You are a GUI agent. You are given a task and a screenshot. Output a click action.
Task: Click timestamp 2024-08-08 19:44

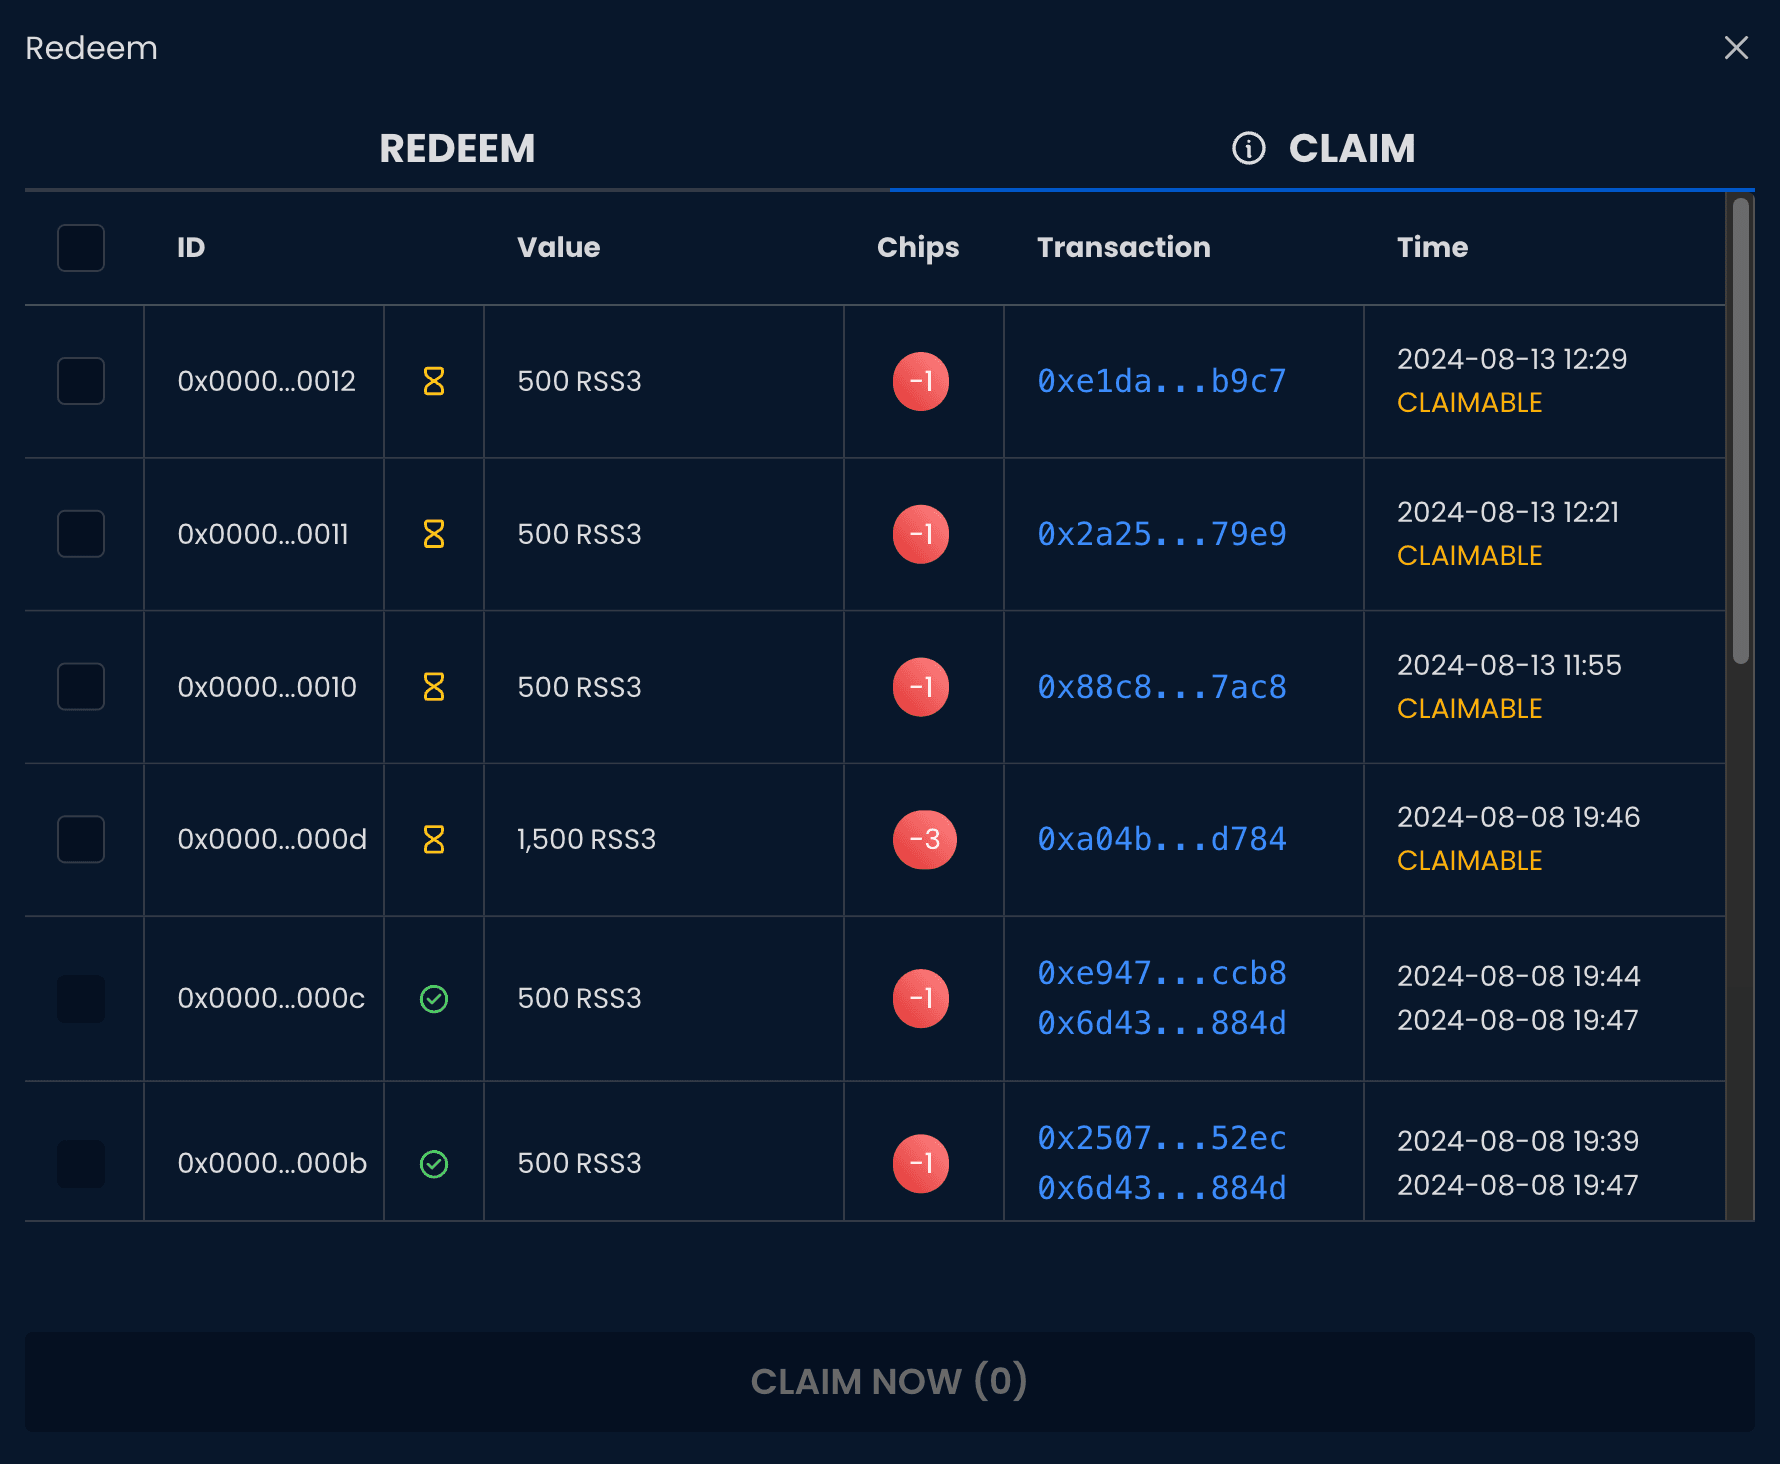1519,976
